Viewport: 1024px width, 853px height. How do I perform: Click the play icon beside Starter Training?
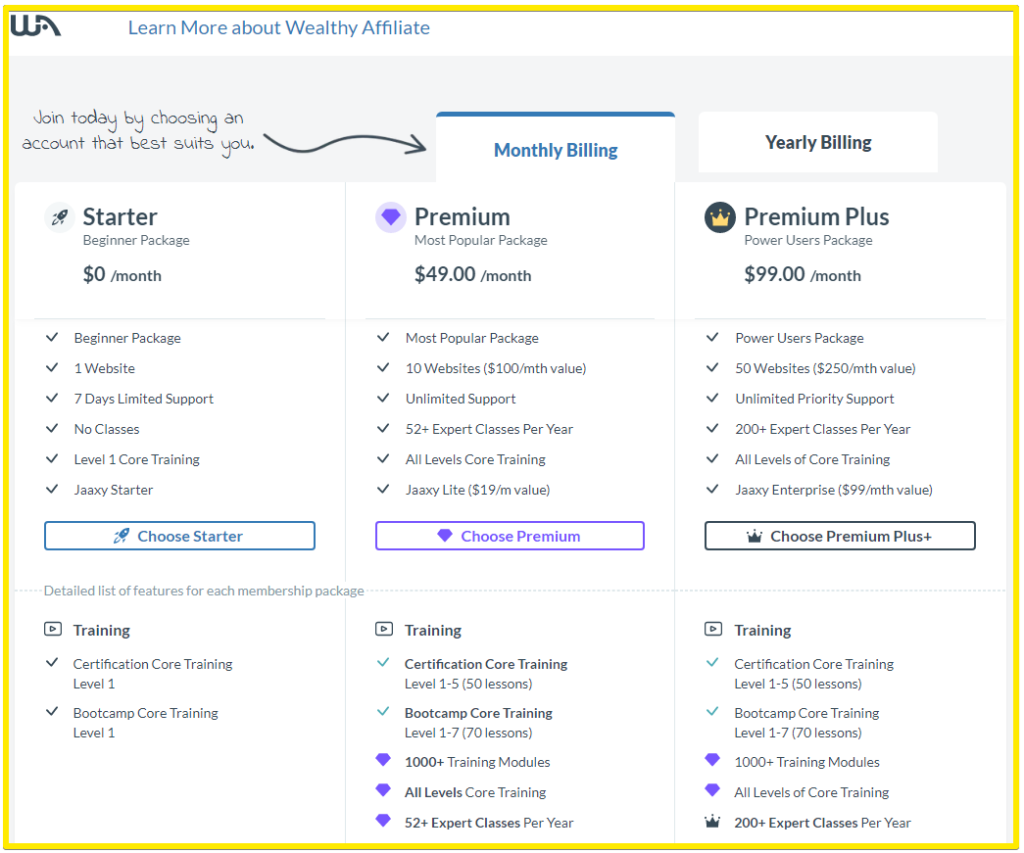tap(53, 629)
